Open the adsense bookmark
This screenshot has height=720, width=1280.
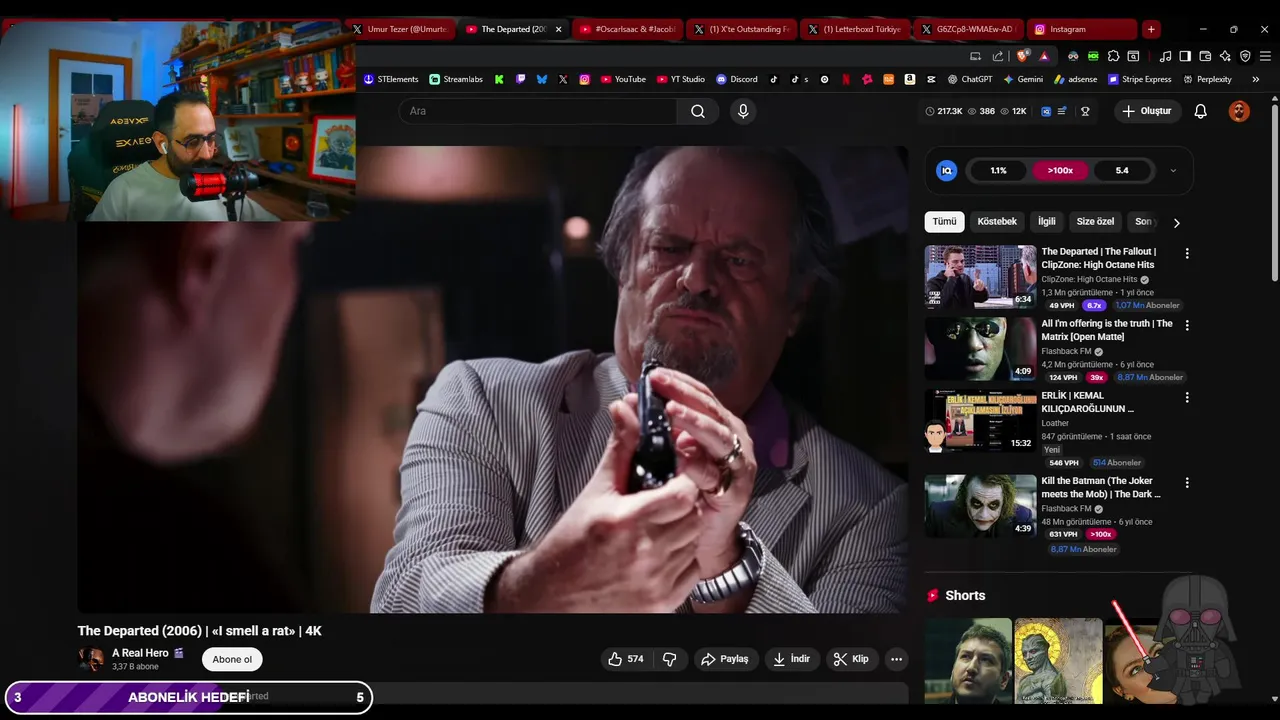pos(1075,79)
